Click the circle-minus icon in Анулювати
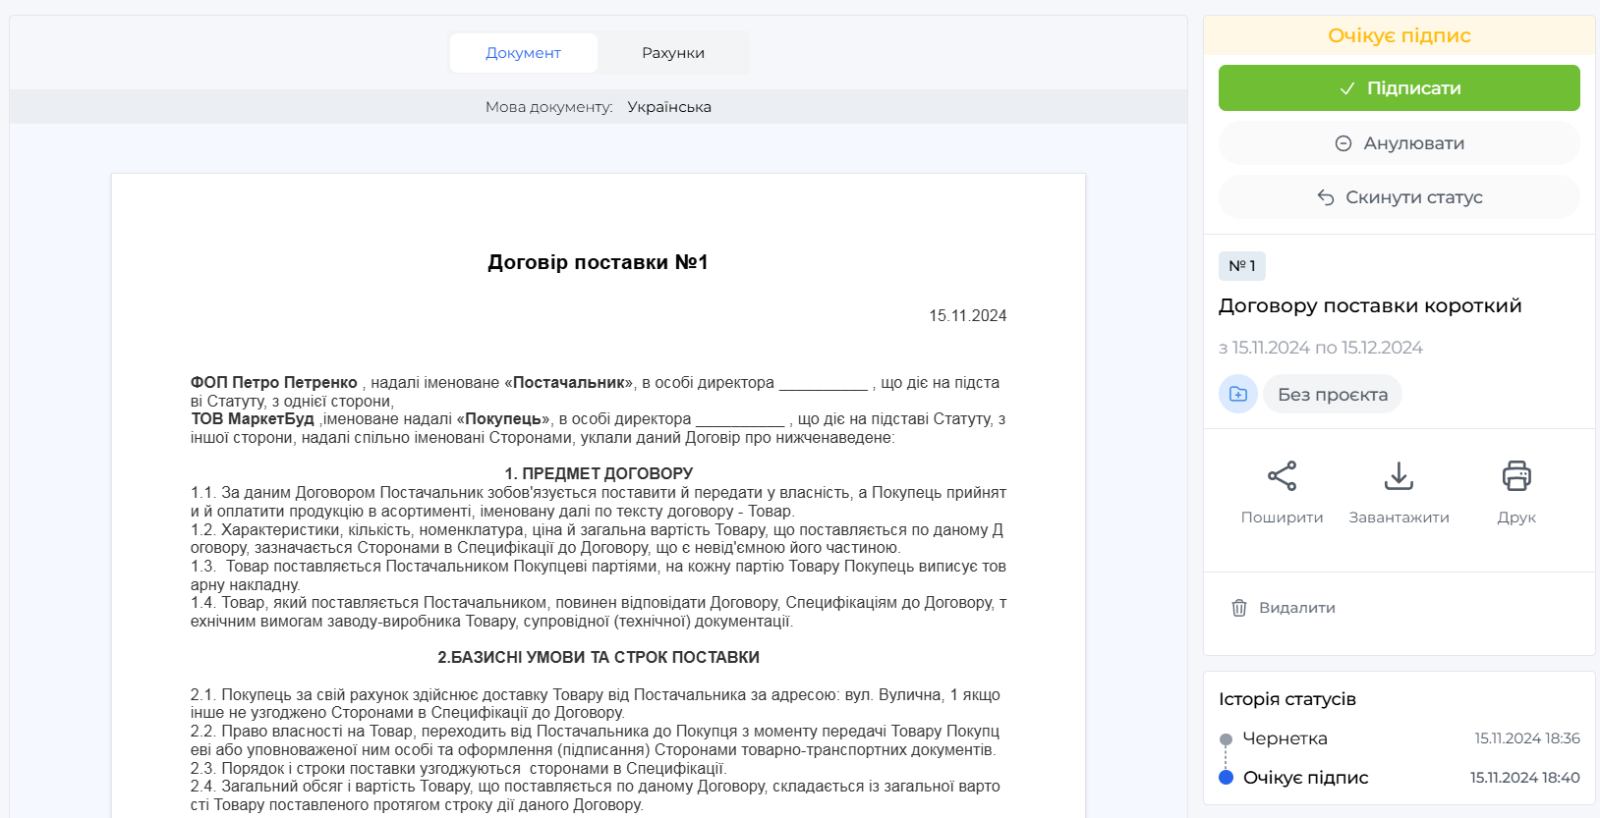1600x818 pixels. click(1343, 144)
